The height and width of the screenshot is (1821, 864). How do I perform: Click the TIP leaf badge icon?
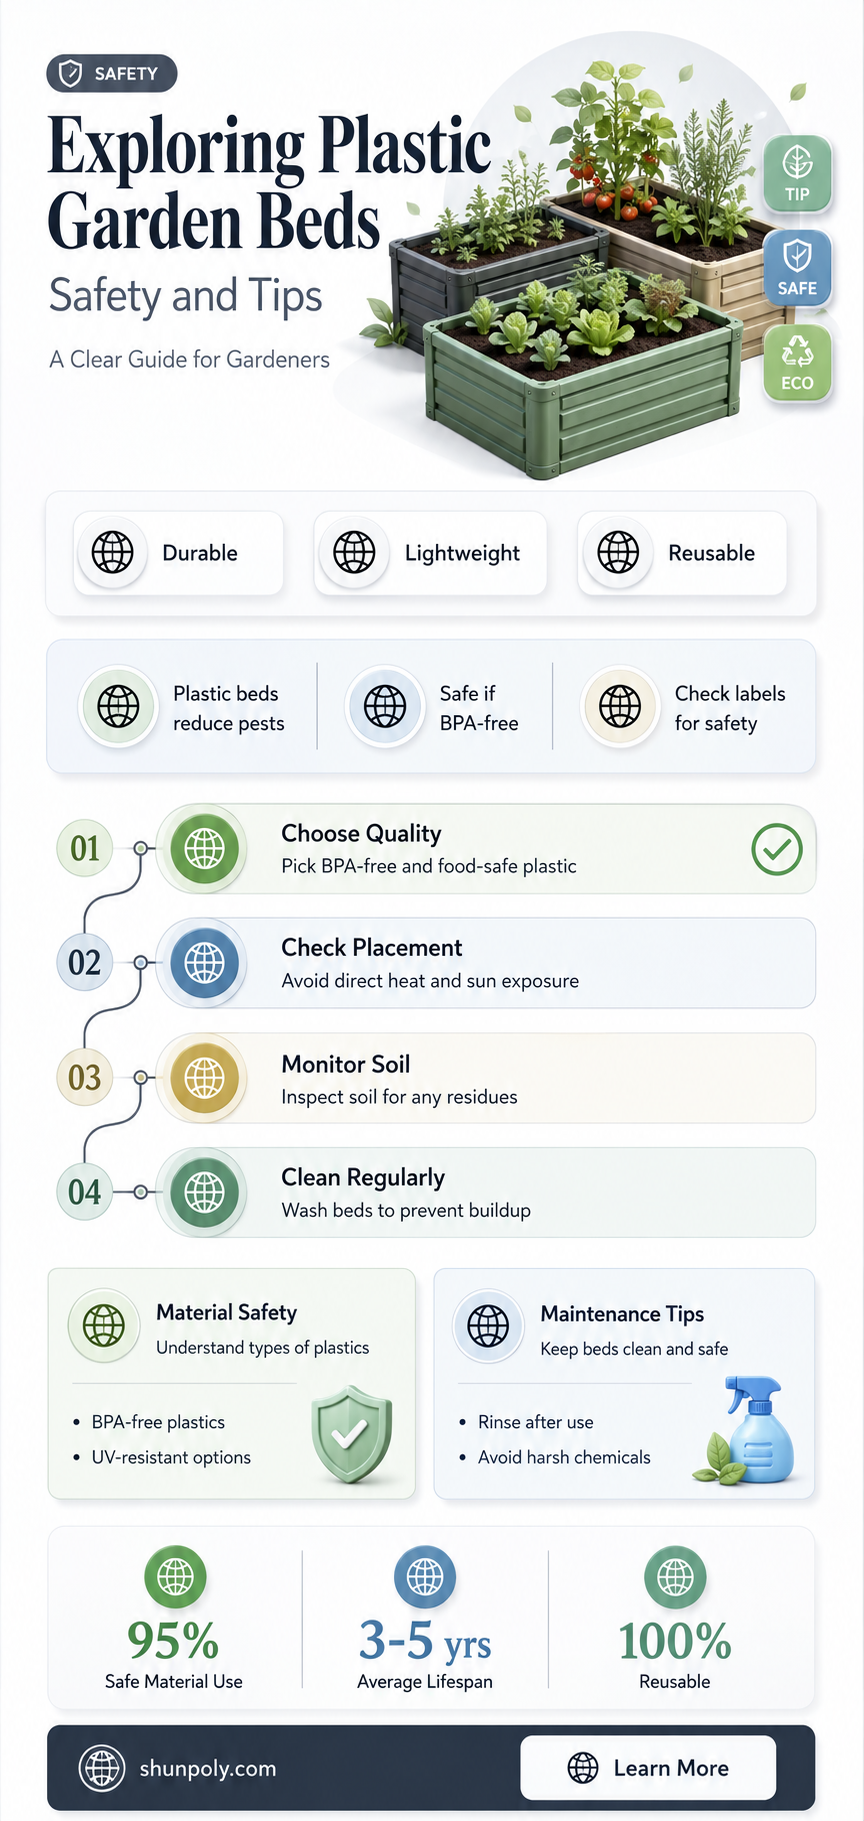[x=797, y=173]
